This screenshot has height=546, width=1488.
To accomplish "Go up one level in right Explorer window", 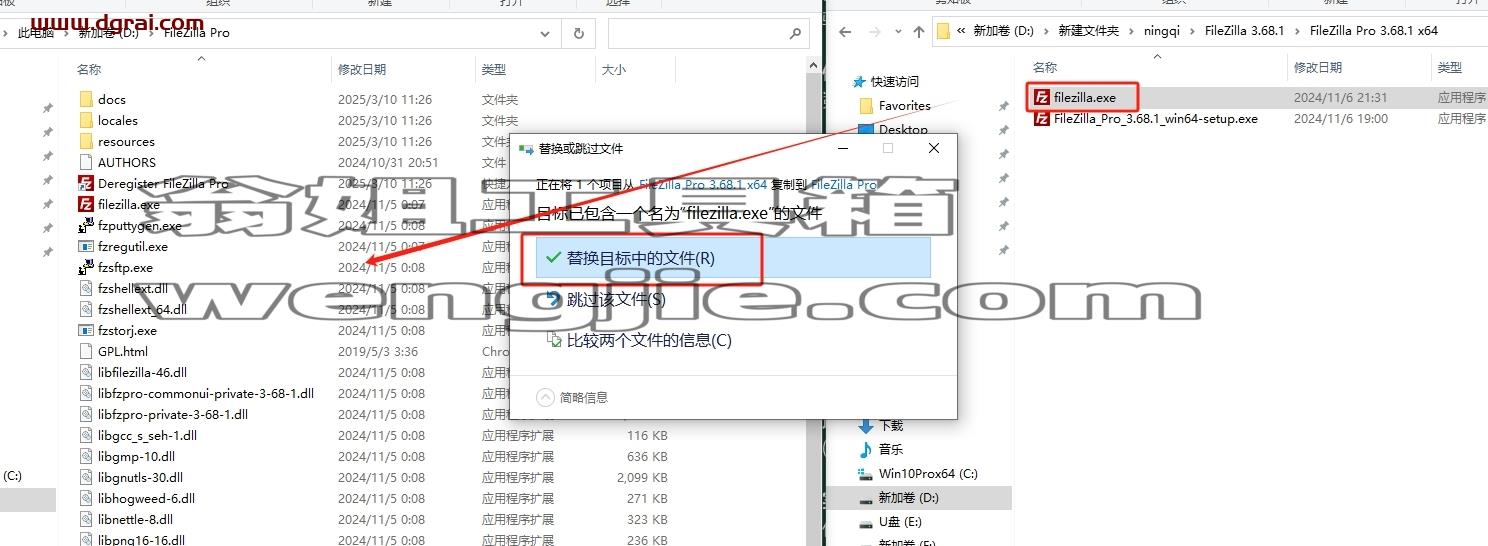I will coord(919,31).
